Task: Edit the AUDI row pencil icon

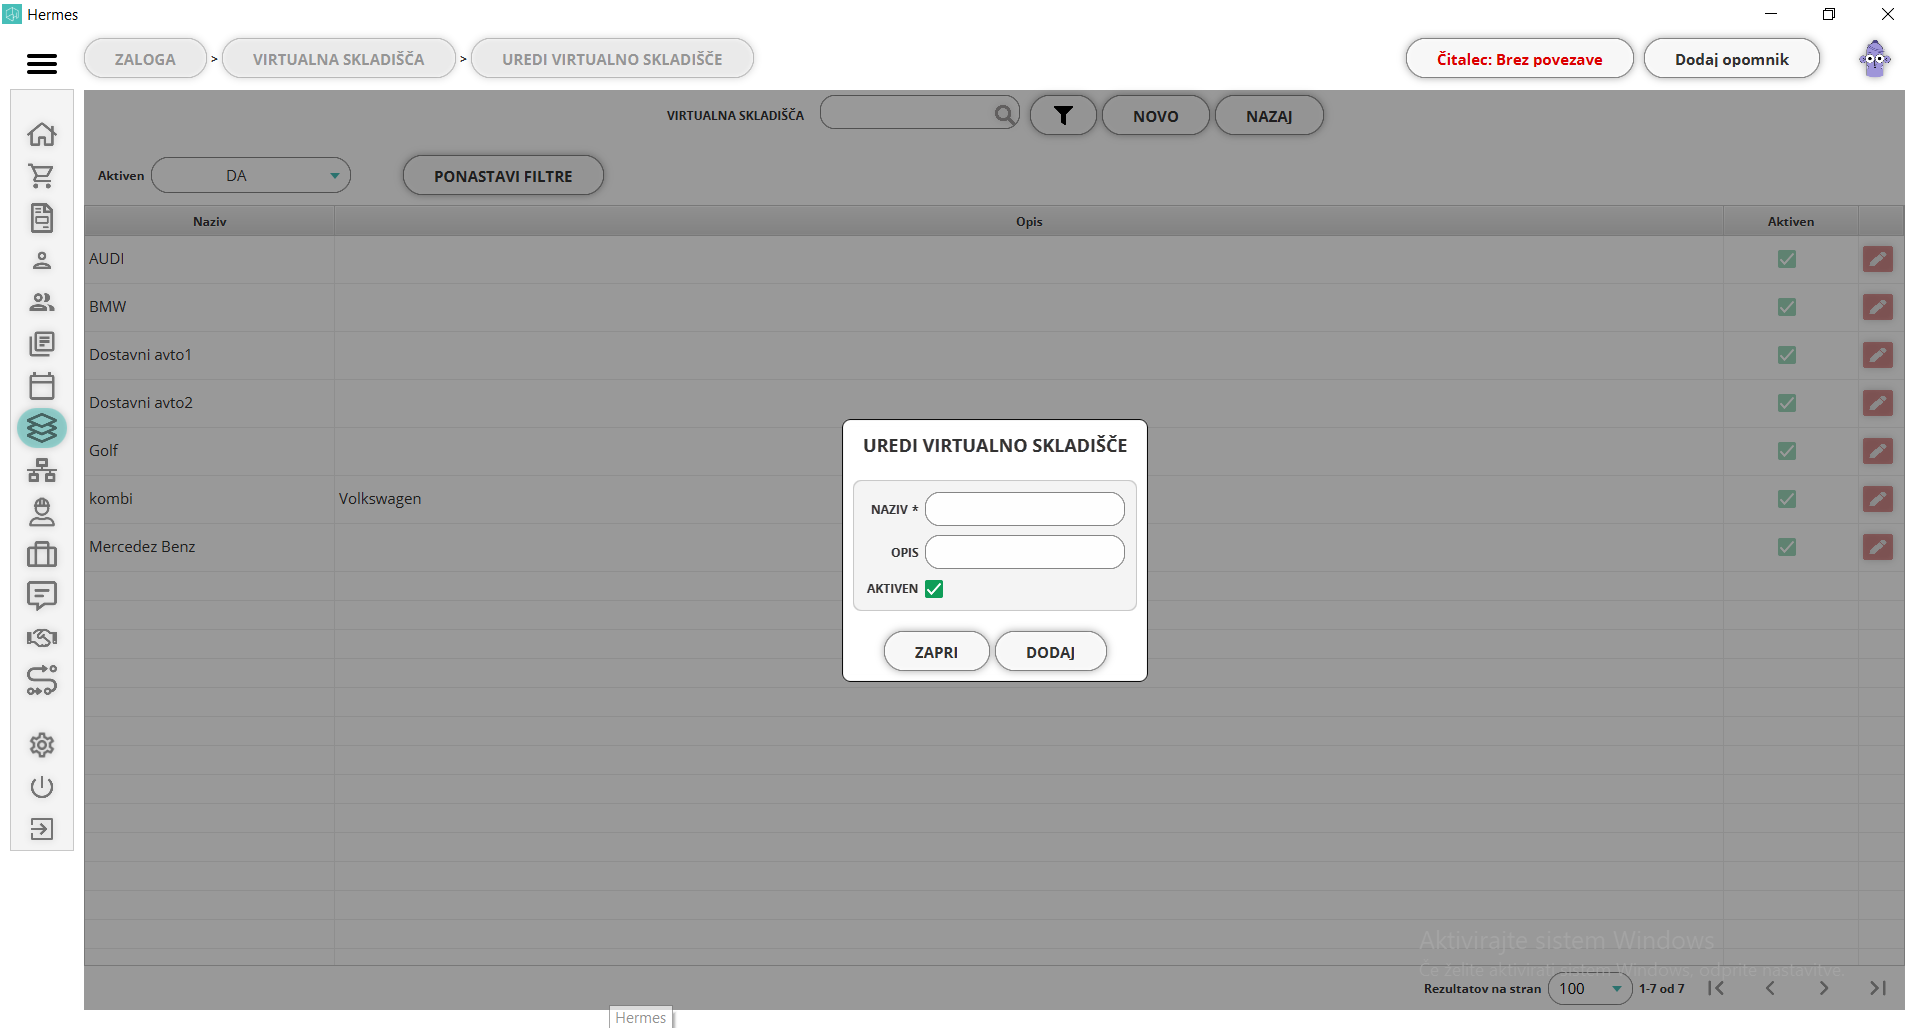Action: point(1878,259)
